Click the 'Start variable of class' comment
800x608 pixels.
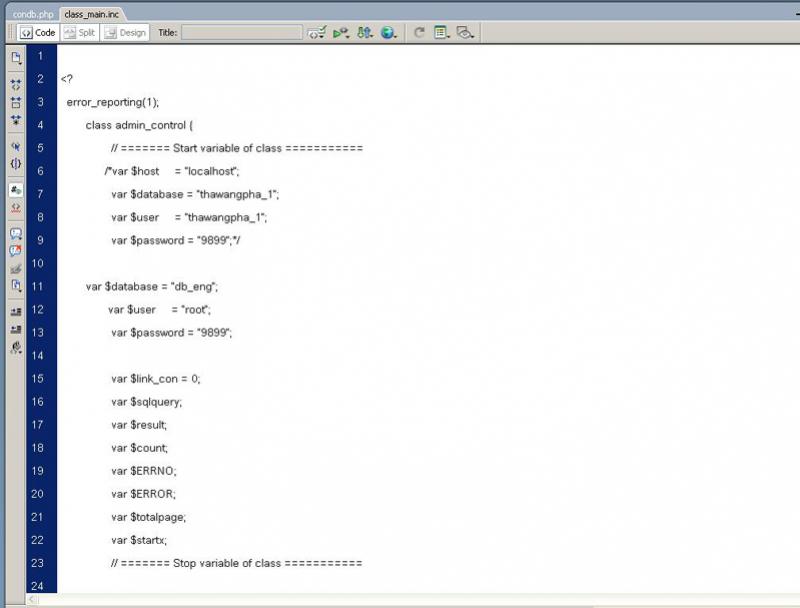[237, 148]
